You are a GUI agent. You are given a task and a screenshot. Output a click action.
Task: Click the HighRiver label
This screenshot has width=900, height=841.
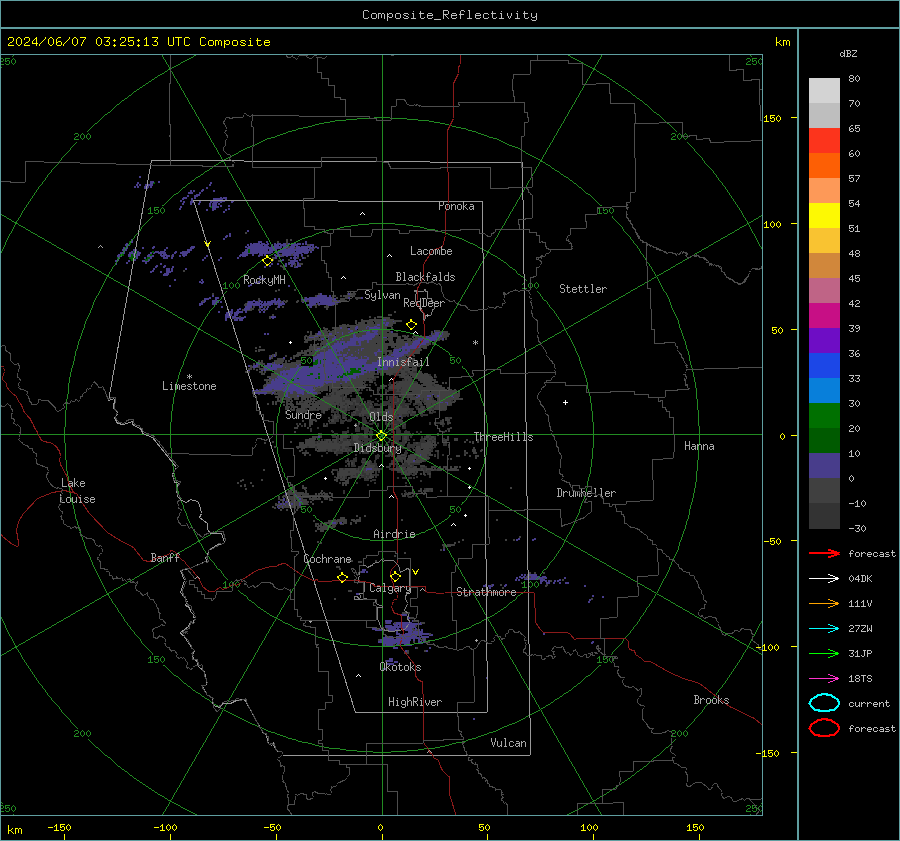click(415, 702)
